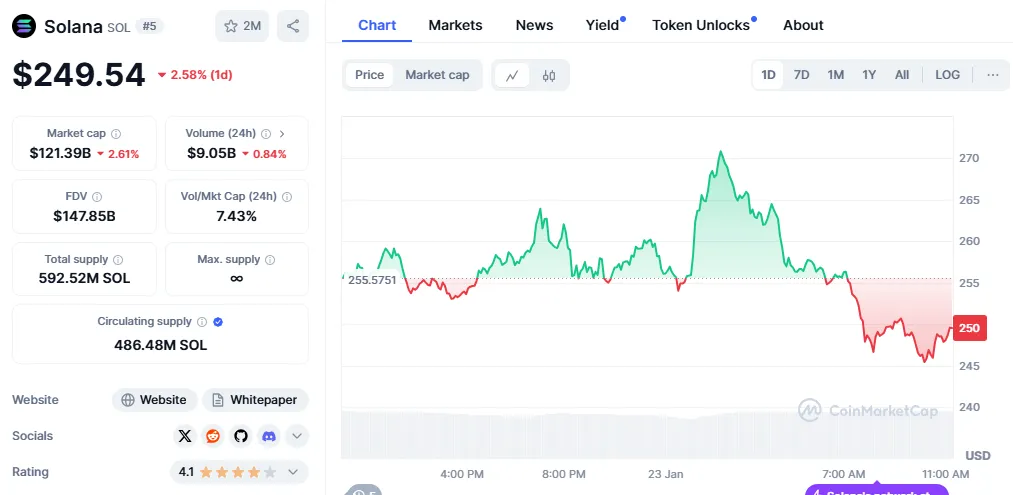This screenshot has height=495, width=1013.
Task: Expand more social links chevron
Action: click(296, 436)
